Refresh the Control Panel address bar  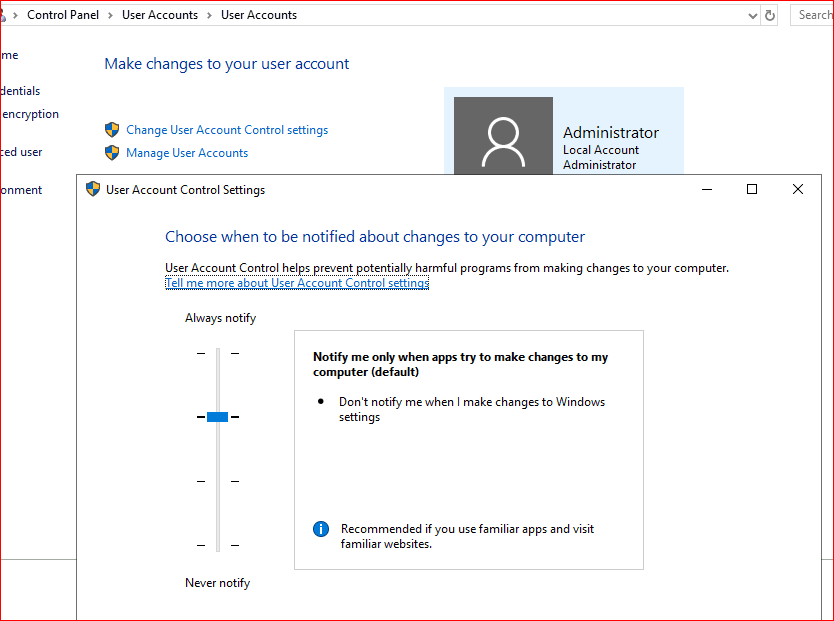770,15
